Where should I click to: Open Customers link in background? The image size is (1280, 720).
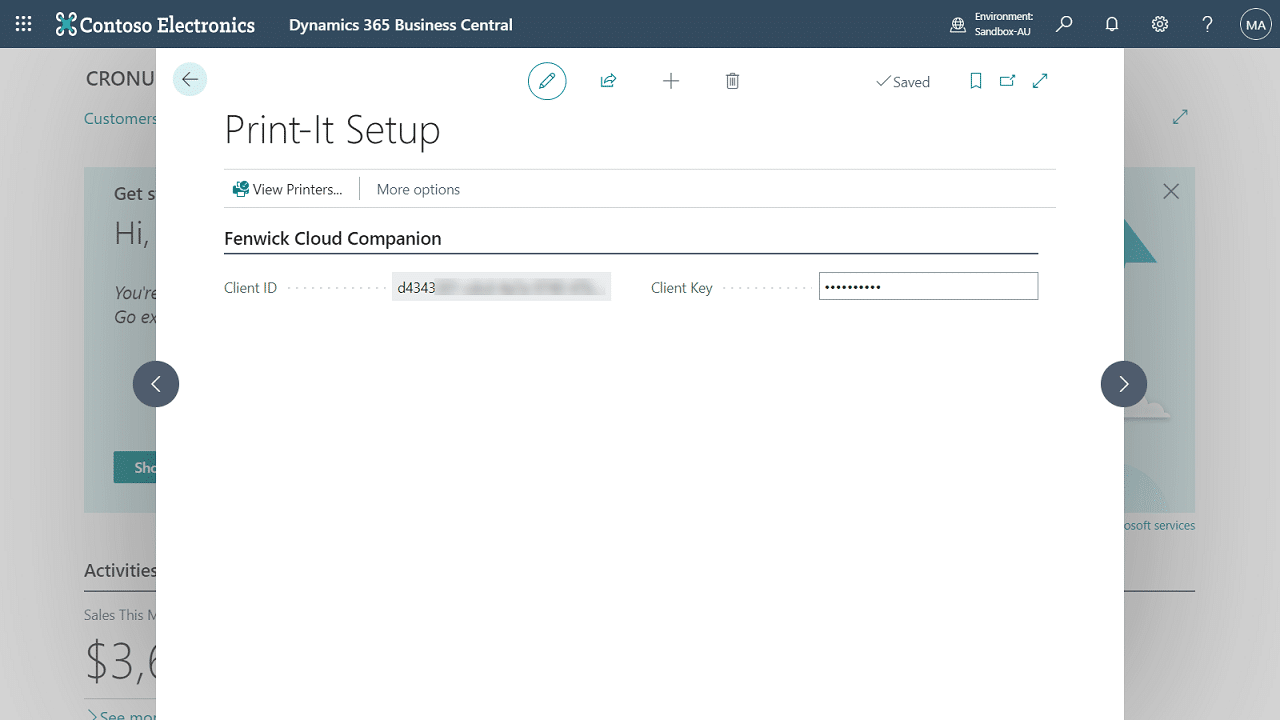pos(120,118)
